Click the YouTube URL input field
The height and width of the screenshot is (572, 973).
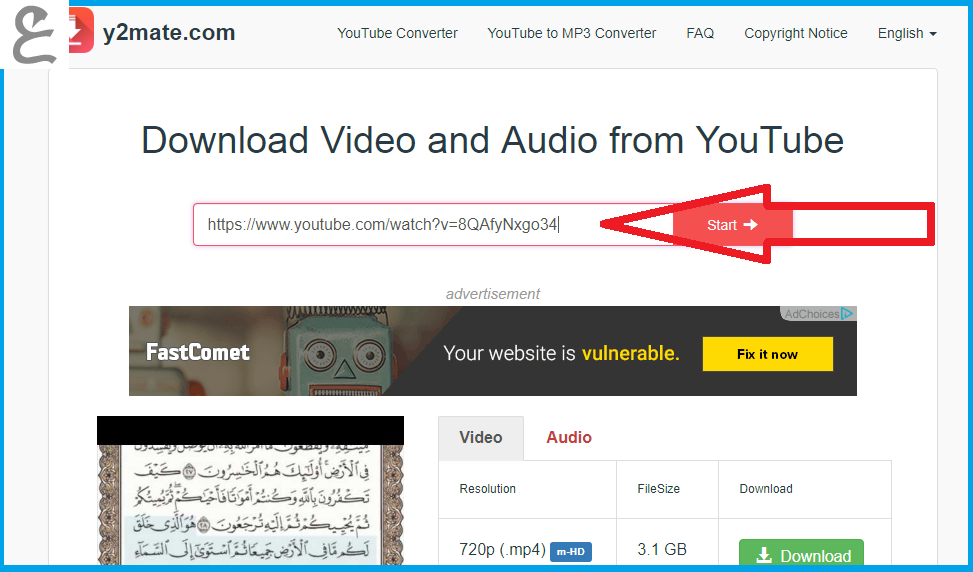tap(433, 225)
